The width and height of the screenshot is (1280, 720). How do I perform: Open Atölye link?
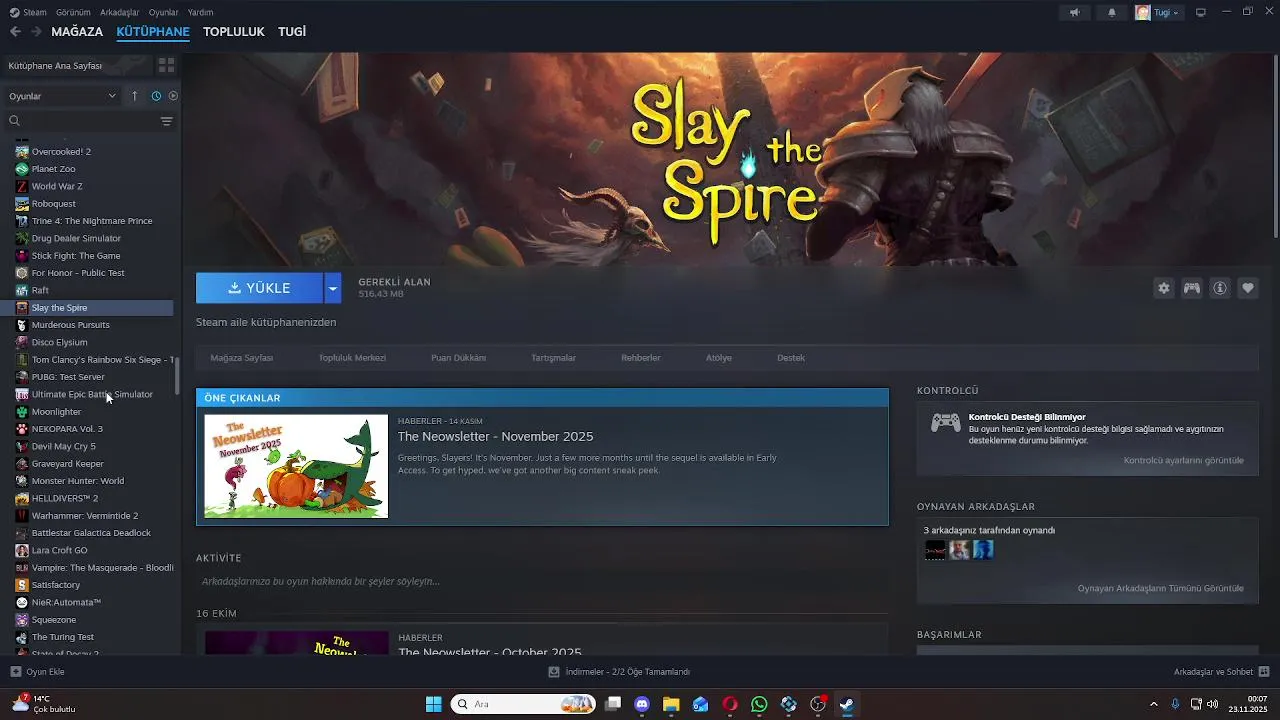[x=719, y=358]
